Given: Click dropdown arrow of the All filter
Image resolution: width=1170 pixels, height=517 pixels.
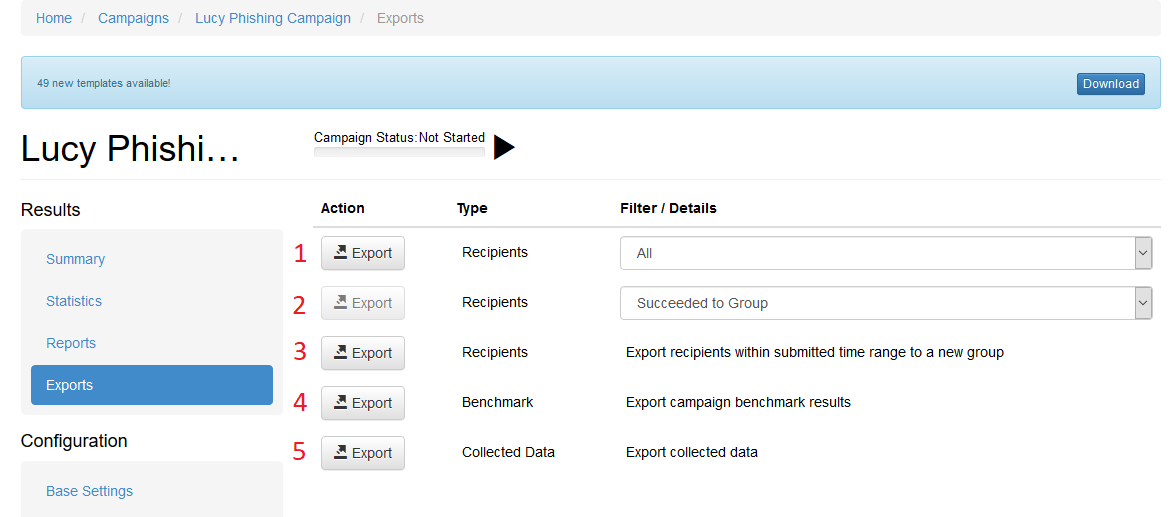Looking at the screenshot, I should click(1143, 253).
